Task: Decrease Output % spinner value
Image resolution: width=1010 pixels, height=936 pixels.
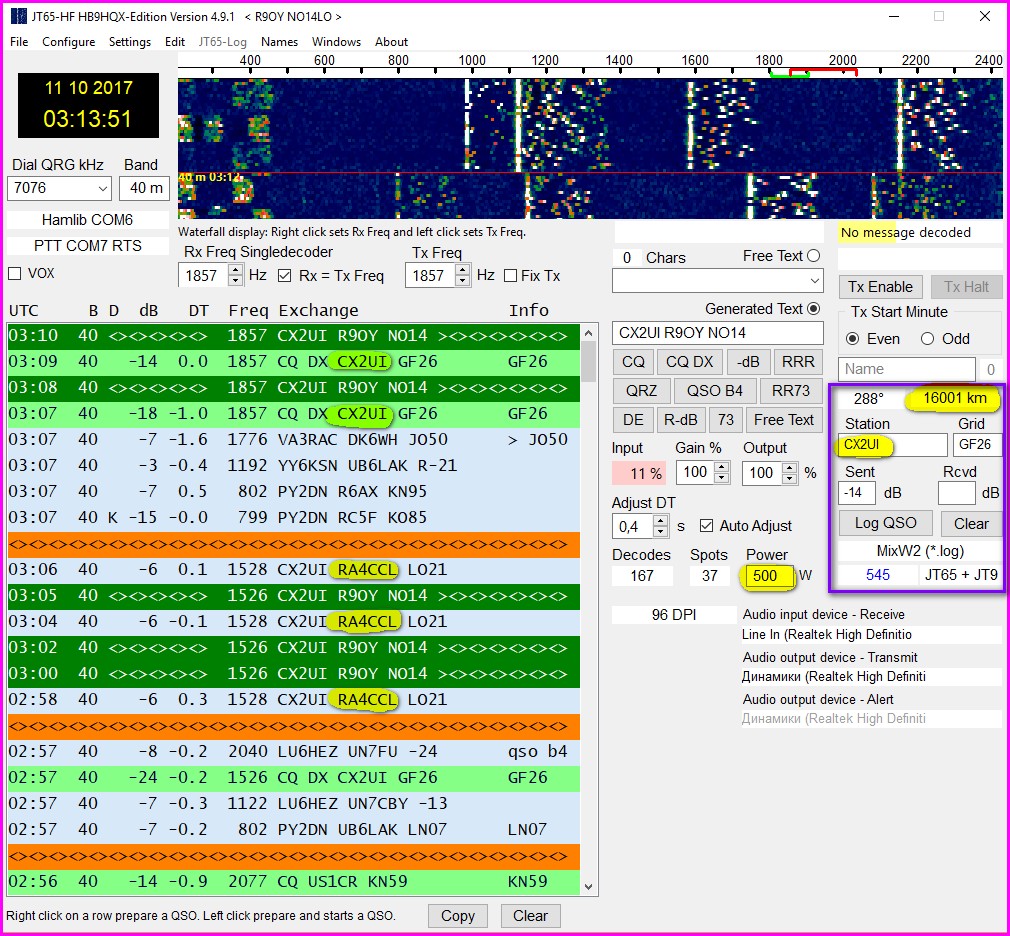Action: 787,478
